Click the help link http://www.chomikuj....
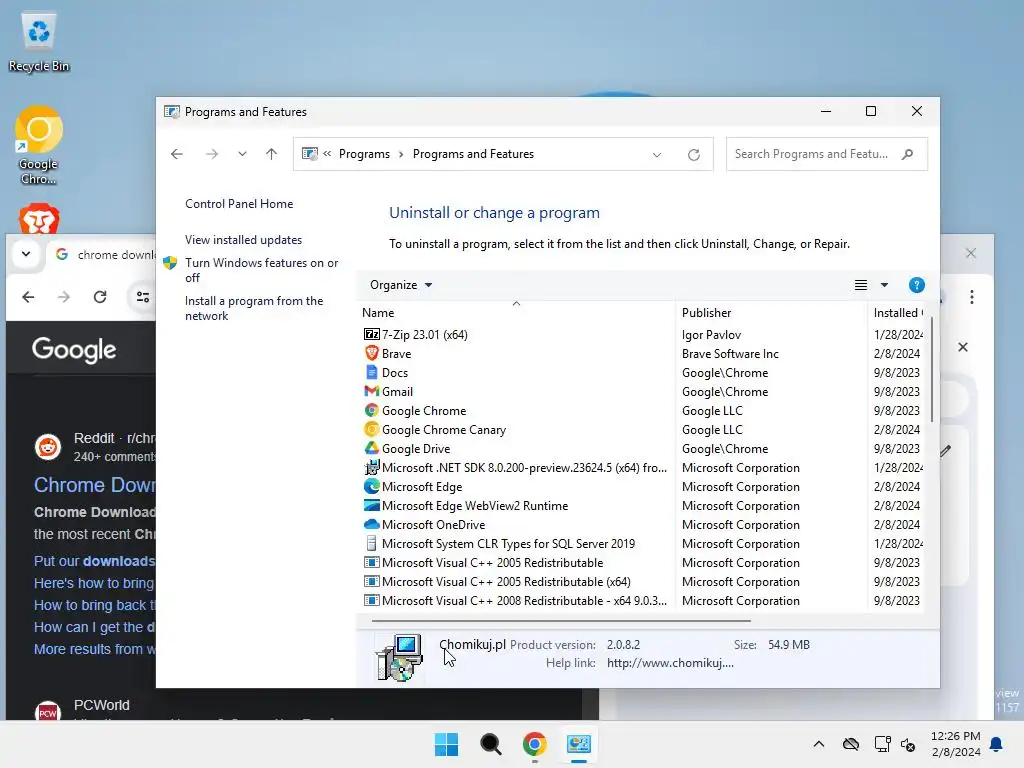This screenshot has width=1024, height=768. point(670,663)
